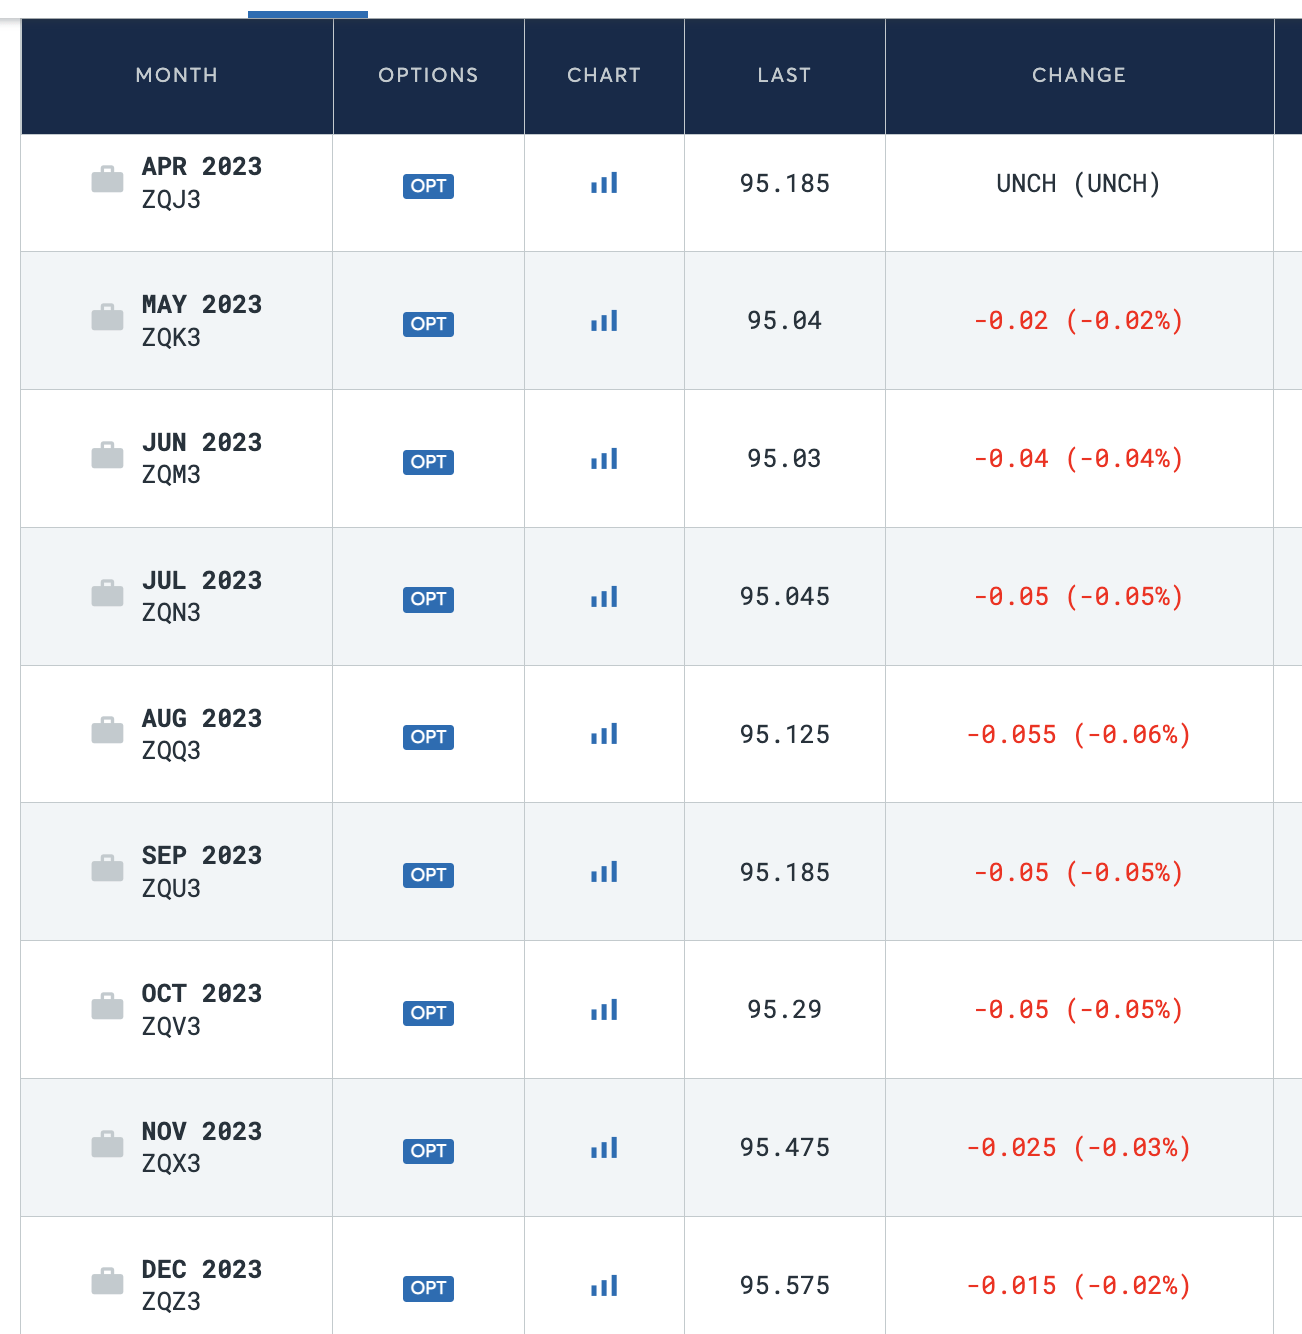Open the price chart for APR 2023 ZQJ3
This screenshot has height=1334, width=1302.
tap(603, 183)
